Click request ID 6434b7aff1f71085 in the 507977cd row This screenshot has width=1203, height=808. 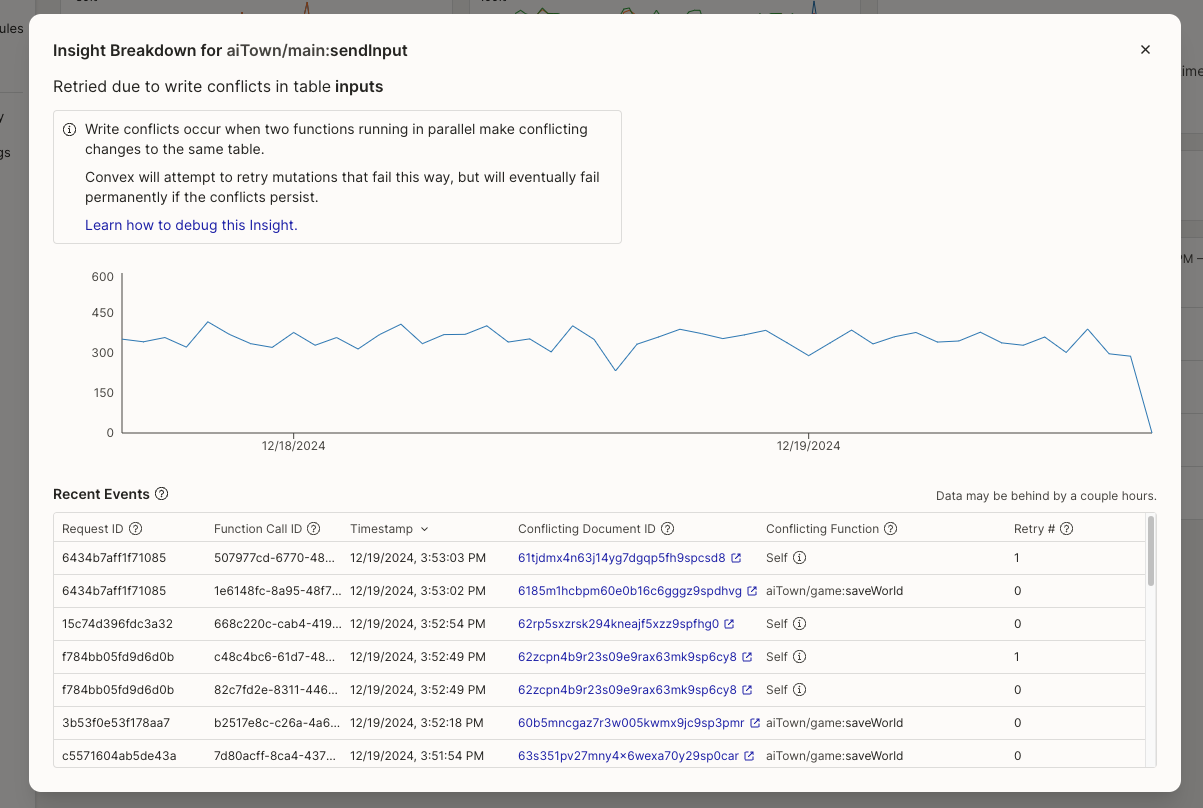pyautogui.click(x=114, y=558)
